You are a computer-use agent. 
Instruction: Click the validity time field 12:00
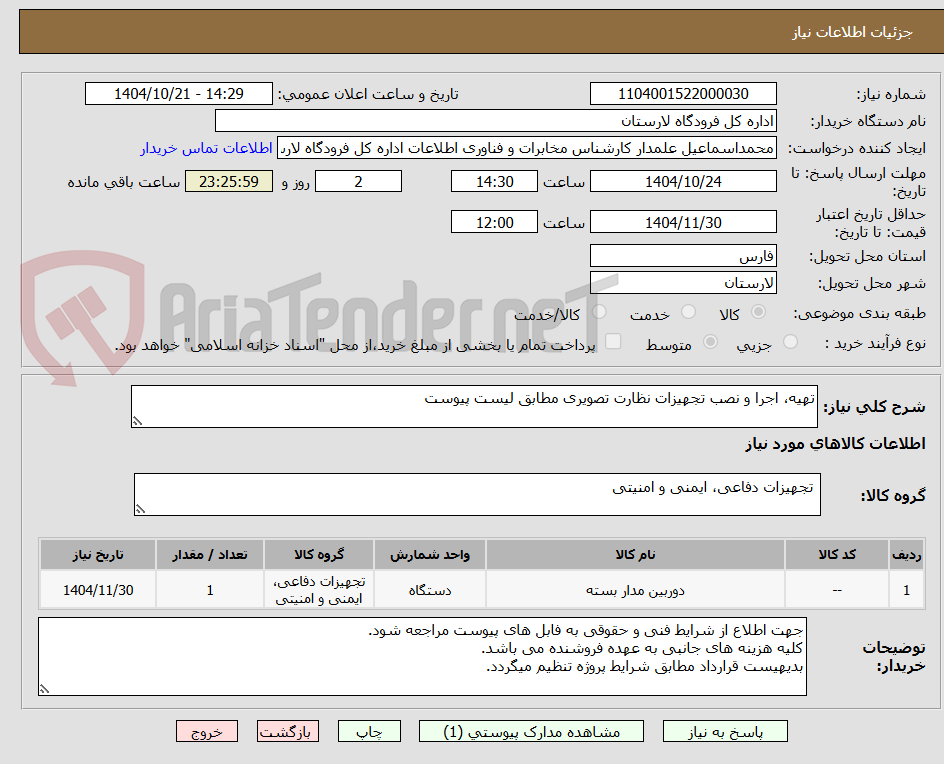(494, 222)
